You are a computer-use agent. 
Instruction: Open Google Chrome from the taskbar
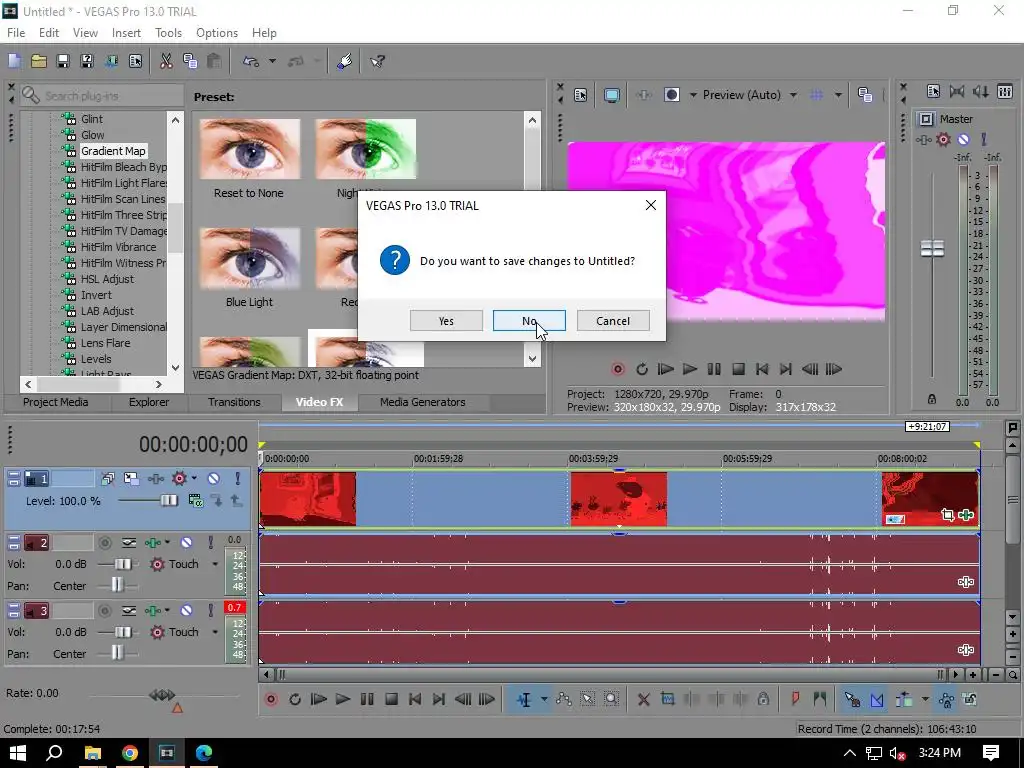click(130, 753)
